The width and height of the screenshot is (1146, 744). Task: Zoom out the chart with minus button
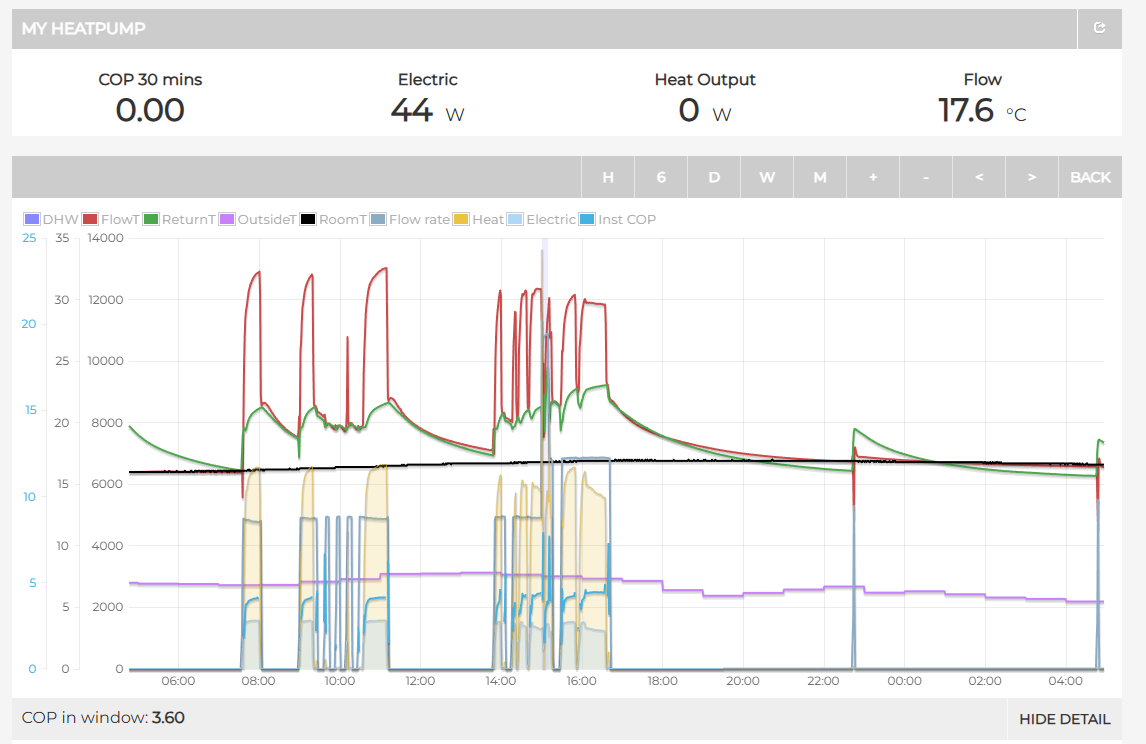coord(926,177)
